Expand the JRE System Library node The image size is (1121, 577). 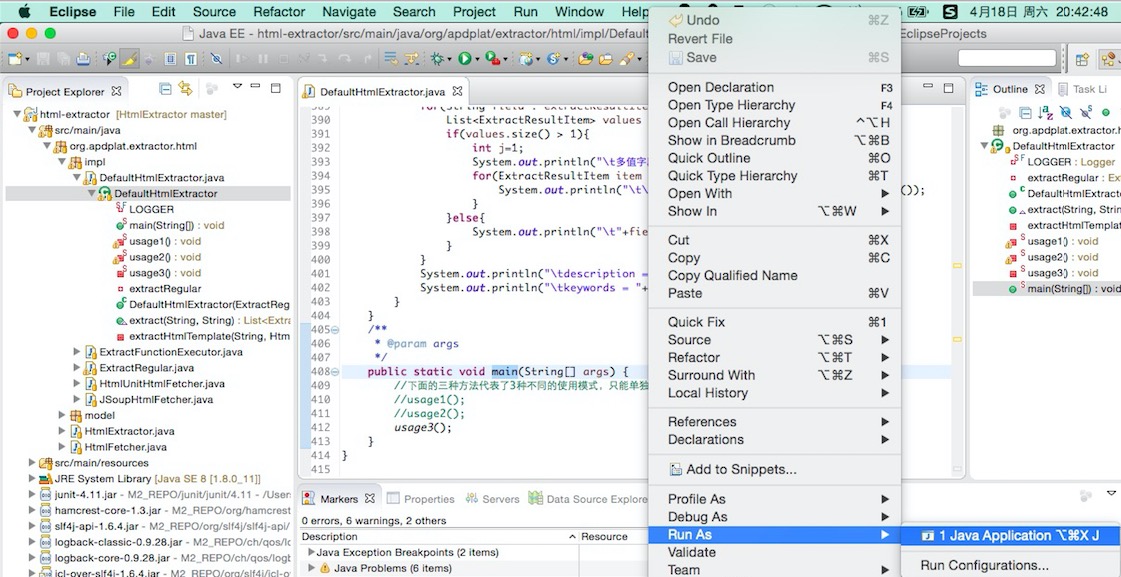point(31,478)
